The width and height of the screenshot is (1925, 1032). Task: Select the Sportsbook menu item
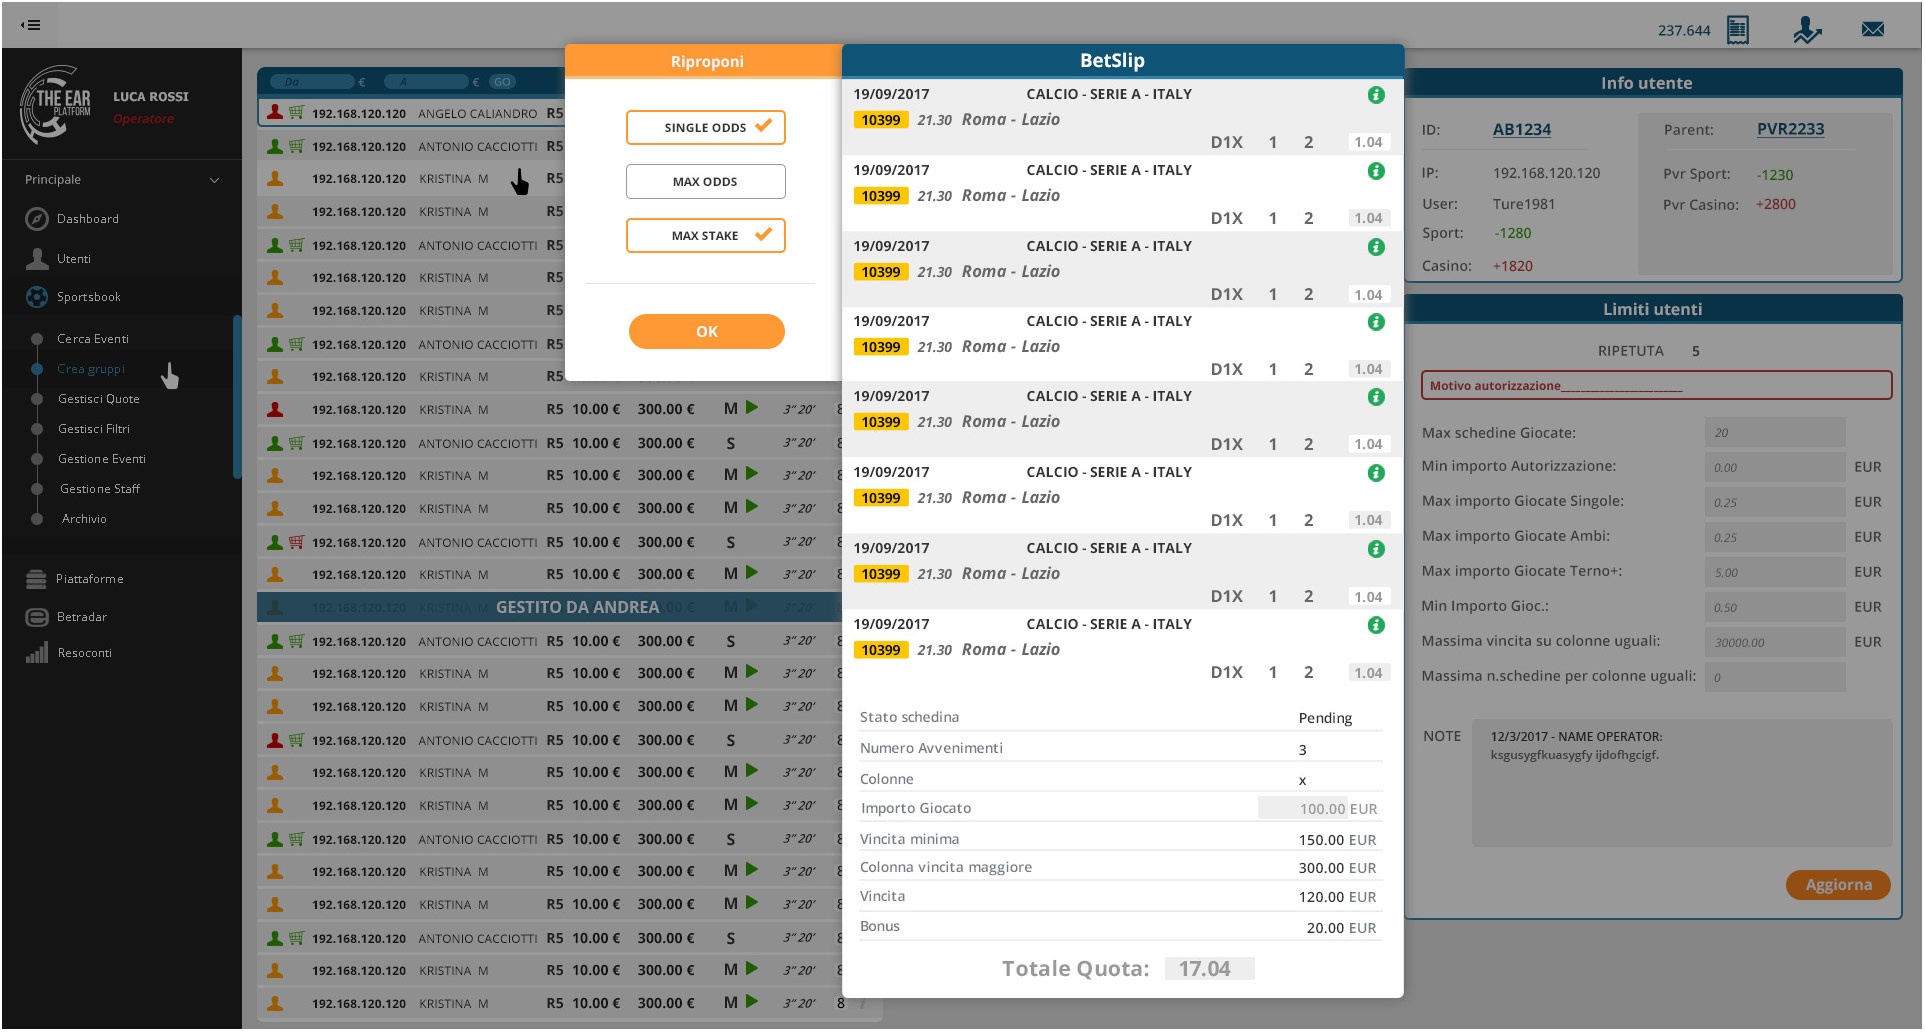click(89, 297)
